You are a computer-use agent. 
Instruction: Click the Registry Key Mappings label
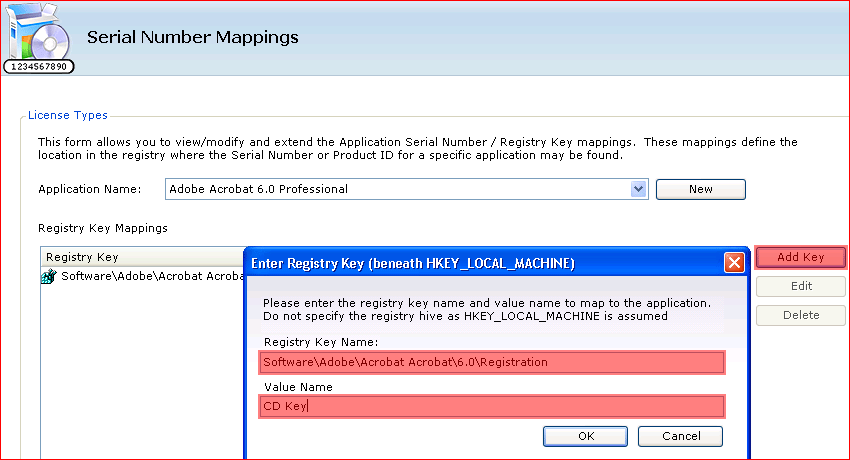click(103, 228)
